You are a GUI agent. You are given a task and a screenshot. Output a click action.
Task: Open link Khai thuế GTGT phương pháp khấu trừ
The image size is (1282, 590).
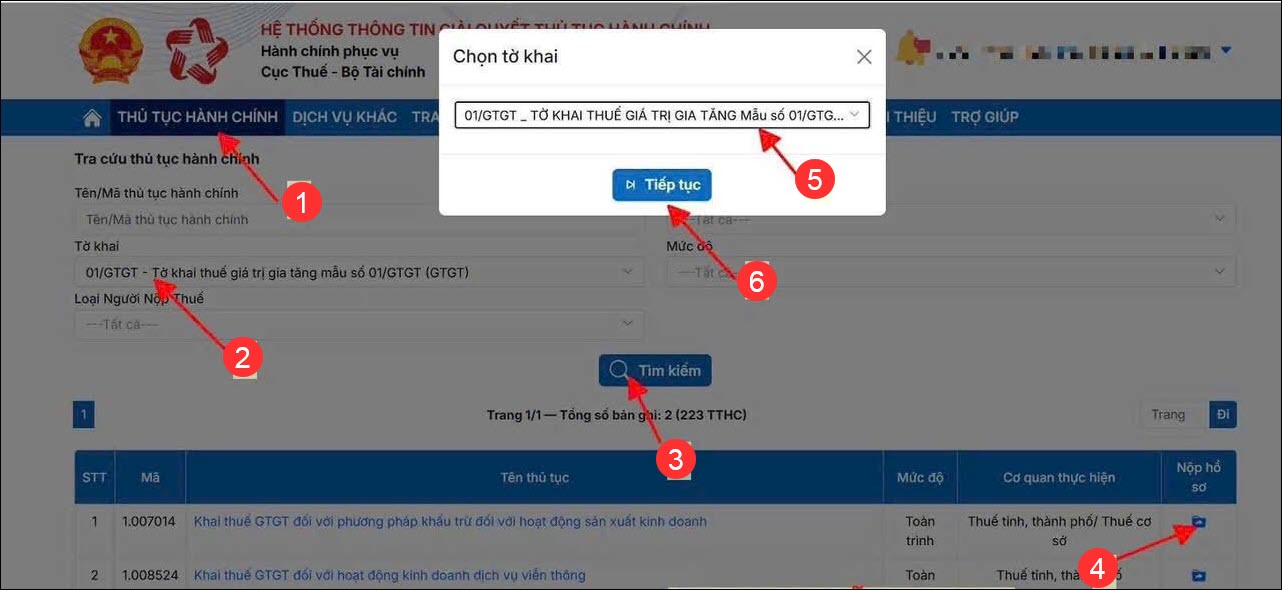[450, 521]
